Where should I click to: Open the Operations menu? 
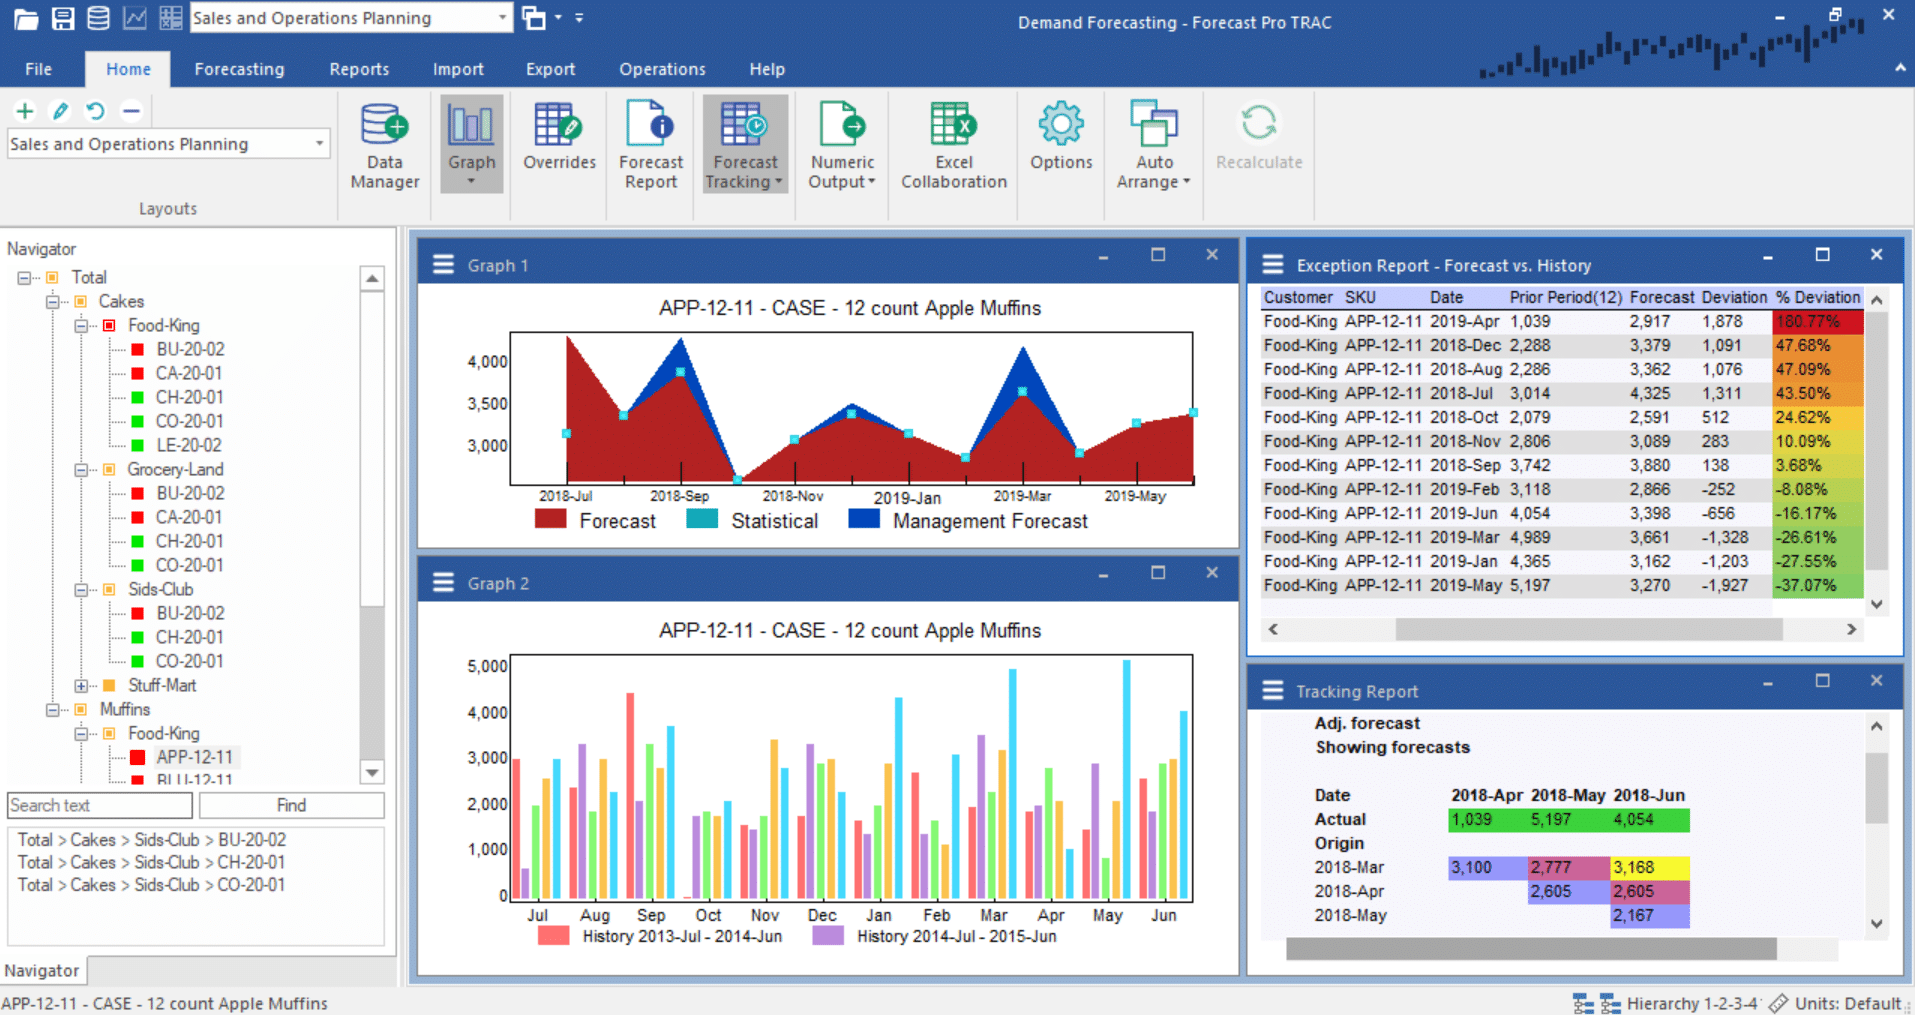click(661, 69)
